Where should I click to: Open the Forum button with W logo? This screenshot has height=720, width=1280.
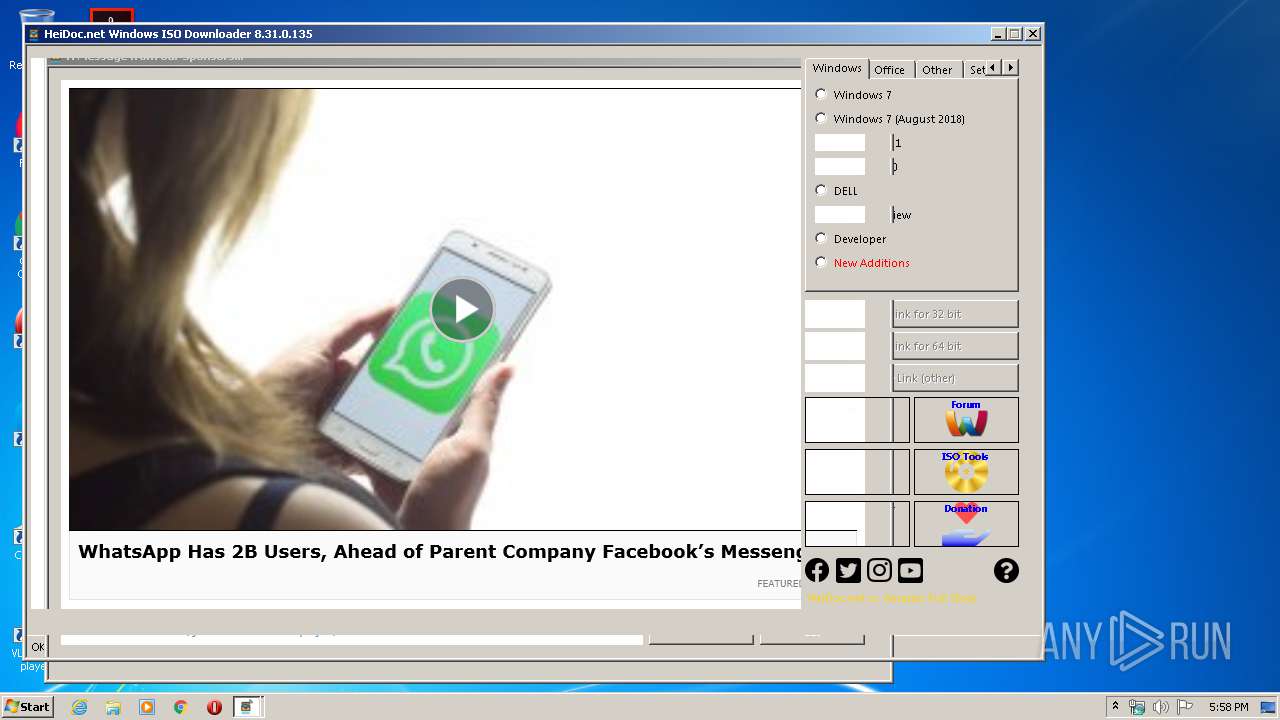click(x=966, y=420)
